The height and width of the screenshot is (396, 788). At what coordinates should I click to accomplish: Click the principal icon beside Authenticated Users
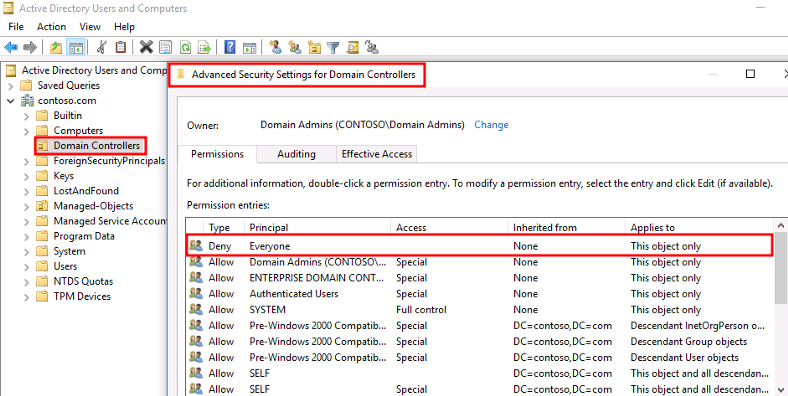pos(196,294)
